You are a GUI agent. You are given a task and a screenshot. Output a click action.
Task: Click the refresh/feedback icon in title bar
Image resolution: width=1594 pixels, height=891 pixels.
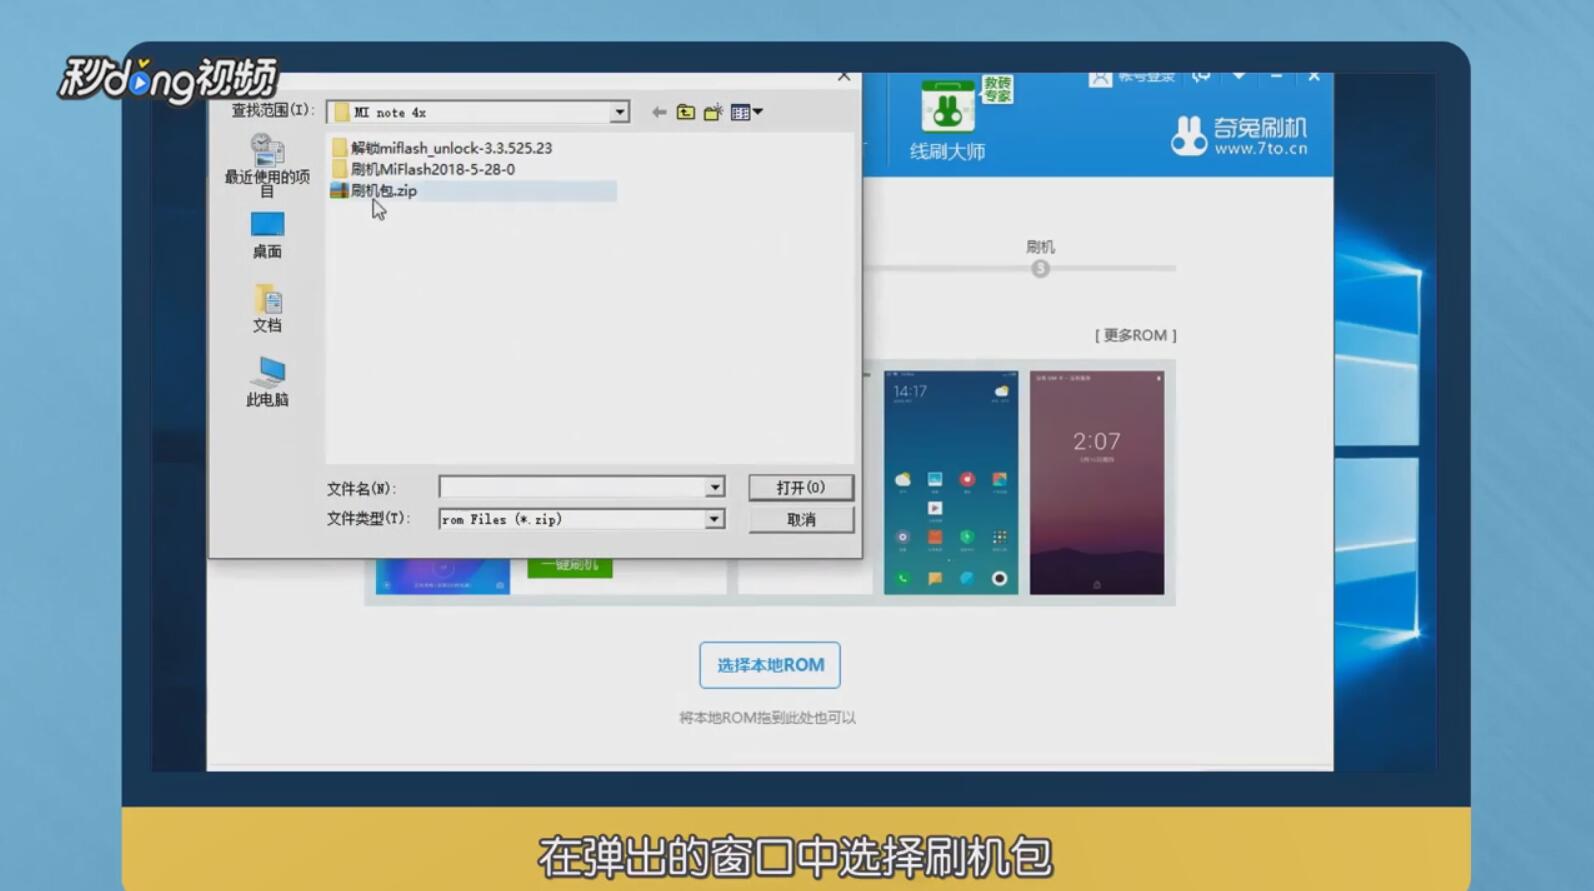pyautogui.click(x=1201, y=76)
